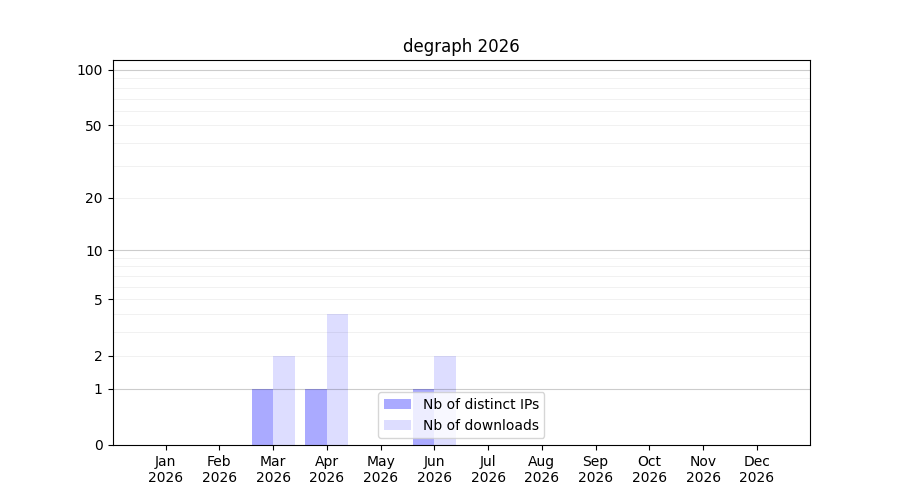The image size is (900, 500).
Task: Click the 'May 2026' axis label
Action: coord(381,469)
